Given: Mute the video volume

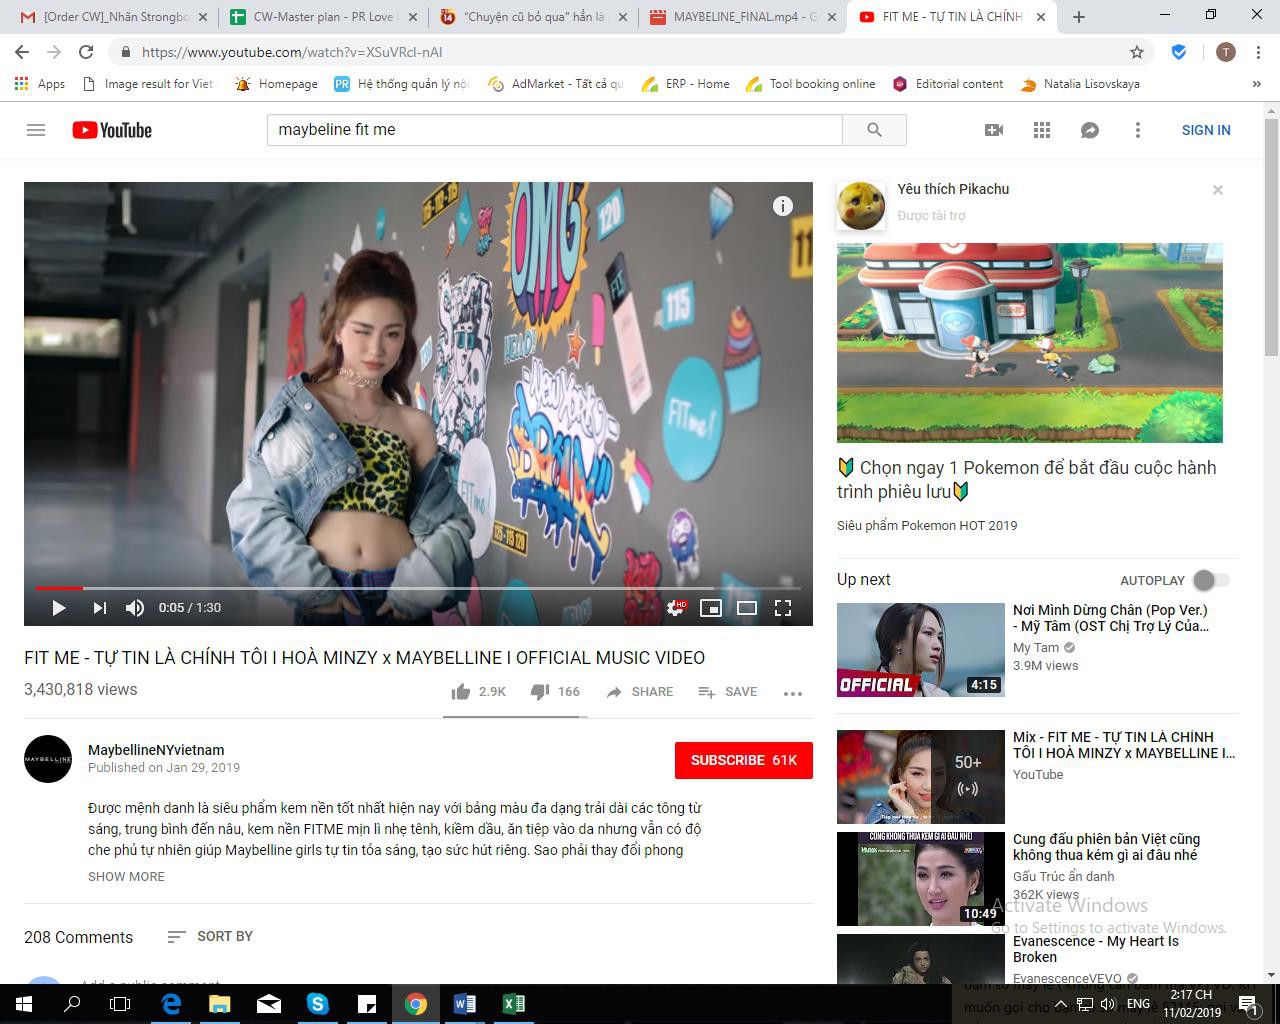Looking at the screenshot, I should pyautogui.click(x=135, y=607).
